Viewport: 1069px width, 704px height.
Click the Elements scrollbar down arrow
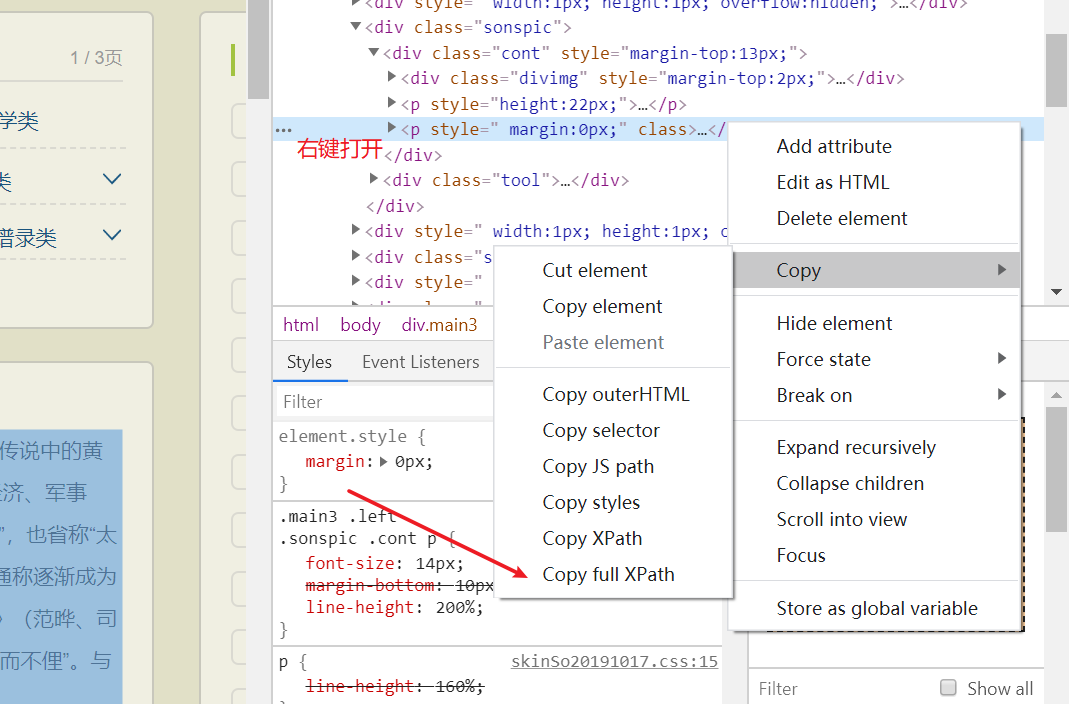1056,292
